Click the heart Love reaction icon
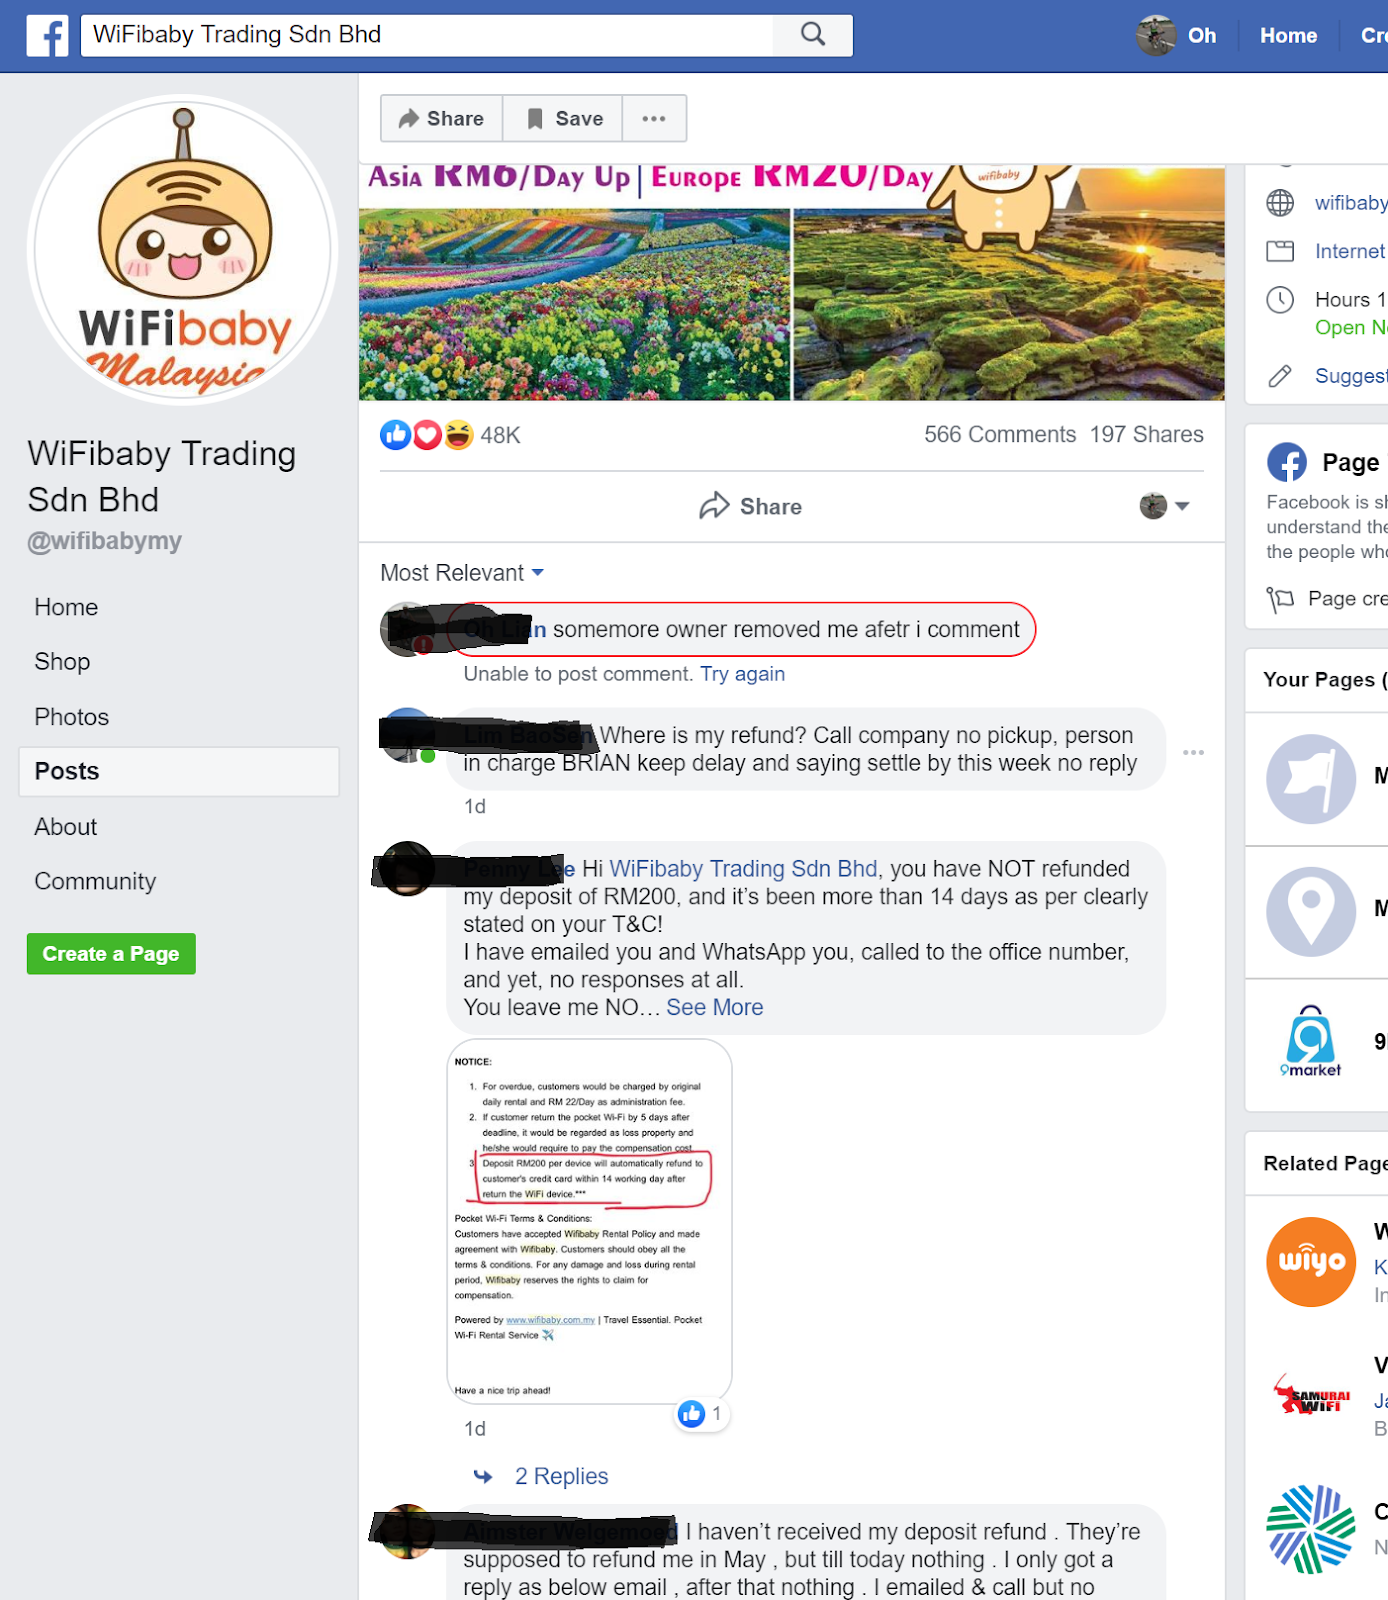 pos(427,435)
